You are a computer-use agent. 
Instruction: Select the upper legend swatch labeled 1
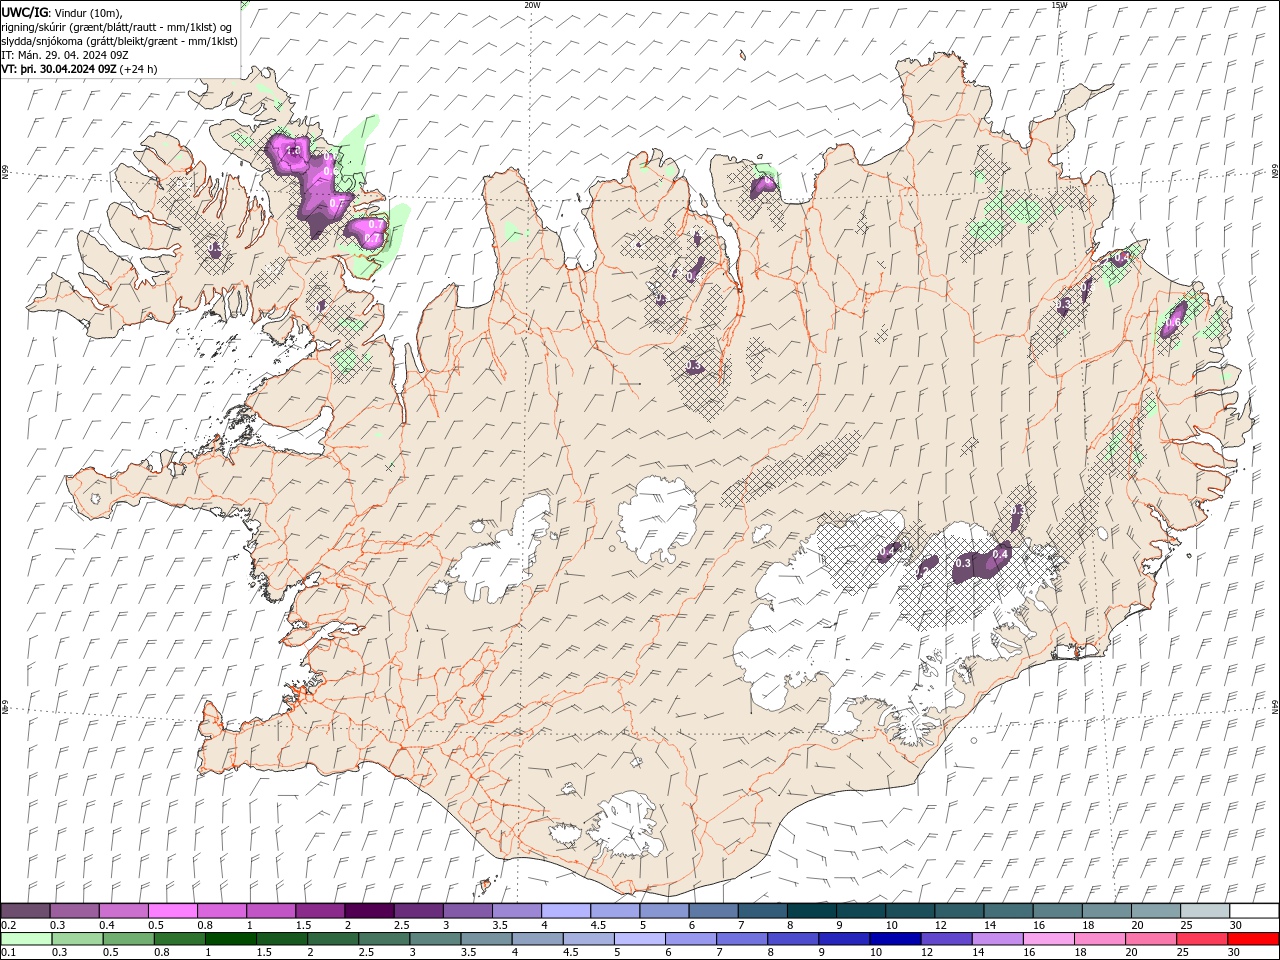pos(271,911)
